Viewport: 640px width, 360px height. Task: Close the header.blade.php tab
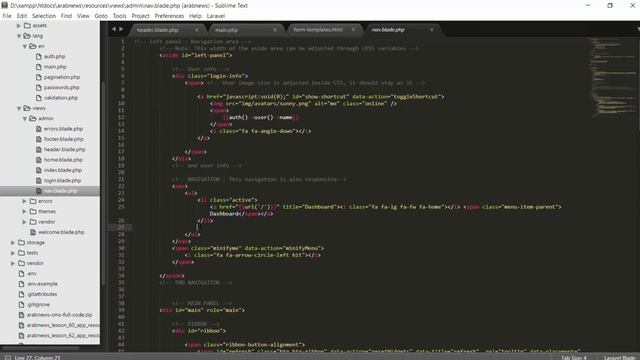197,30
